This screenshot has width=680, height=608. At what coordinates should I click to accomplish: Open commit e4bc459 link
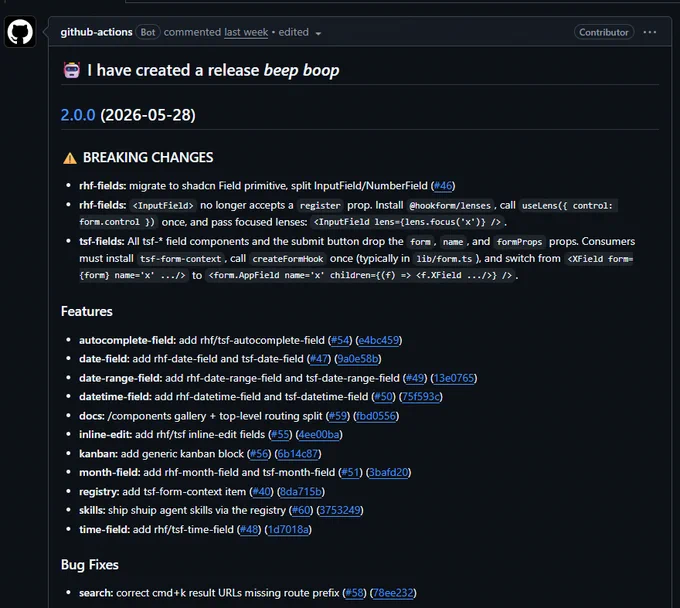click(379, 340)
